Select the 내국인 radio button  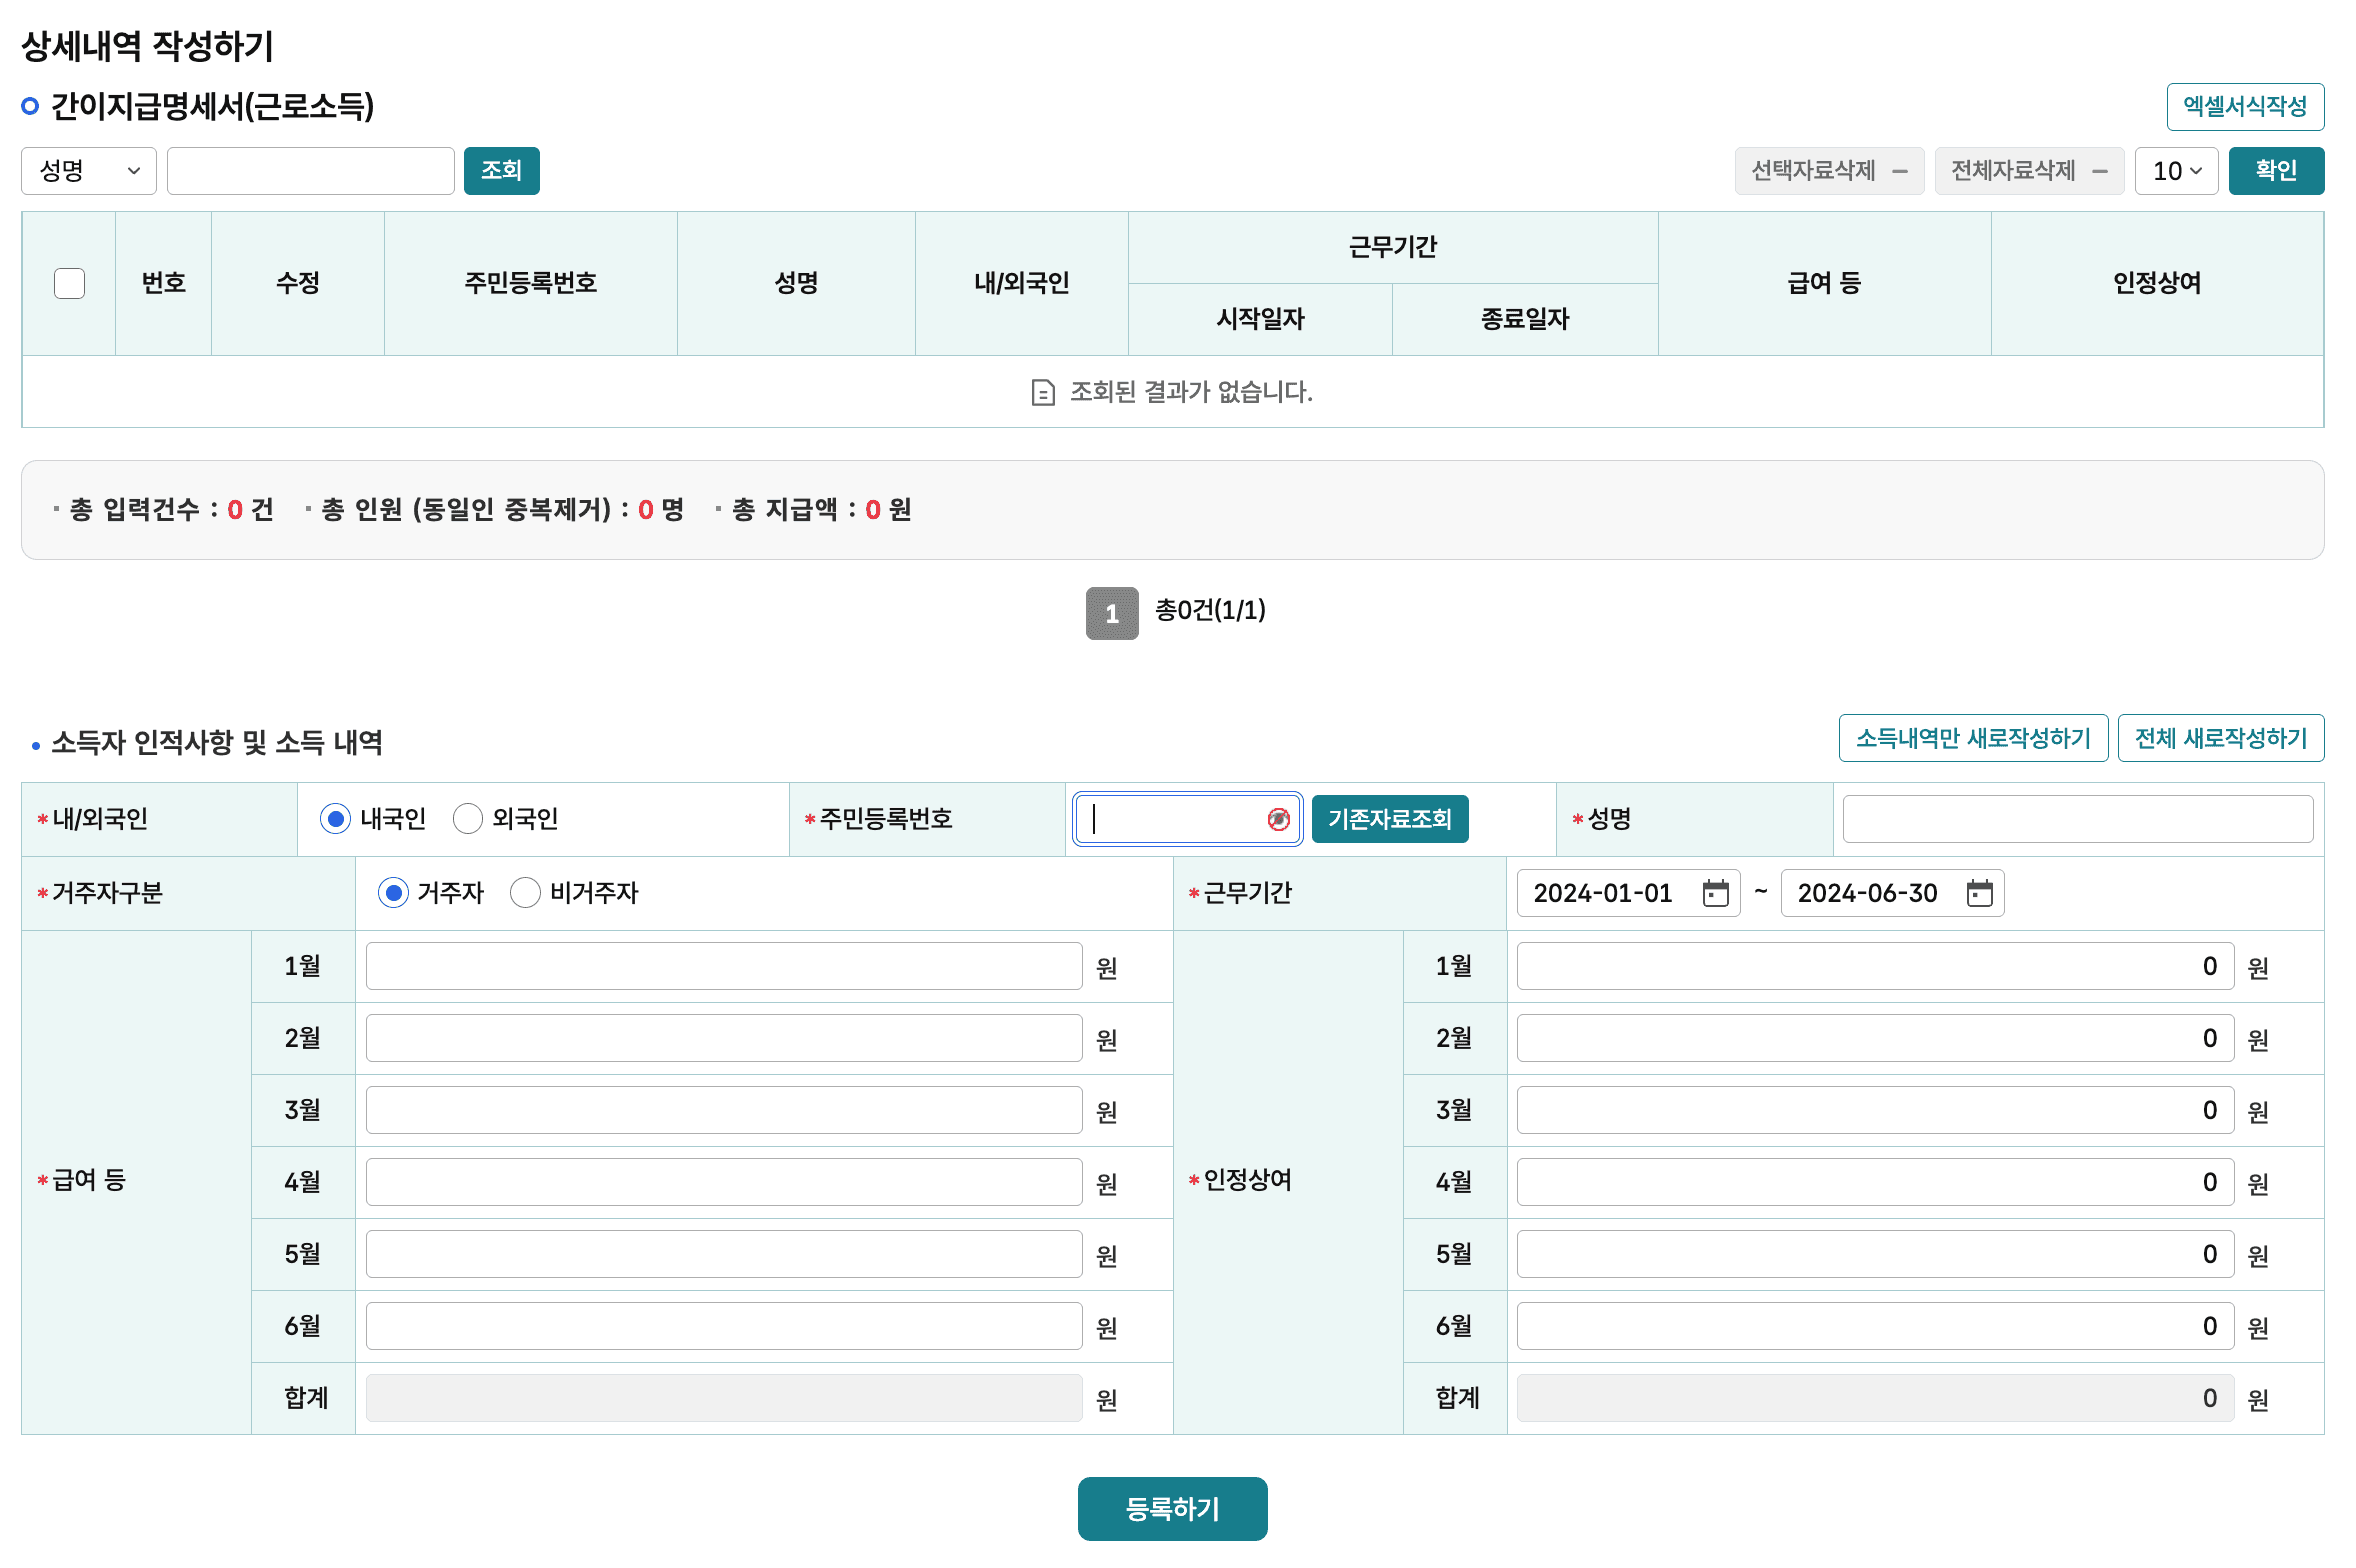[335, 819]
